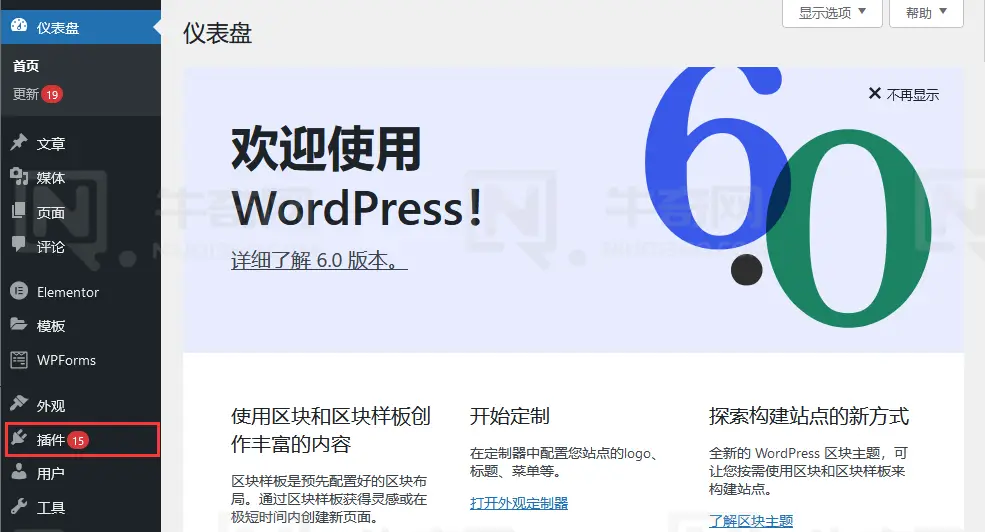The image size is (985, 532).
Task: Click the wrench icon beside 工具
Action: tap(19, 506)
